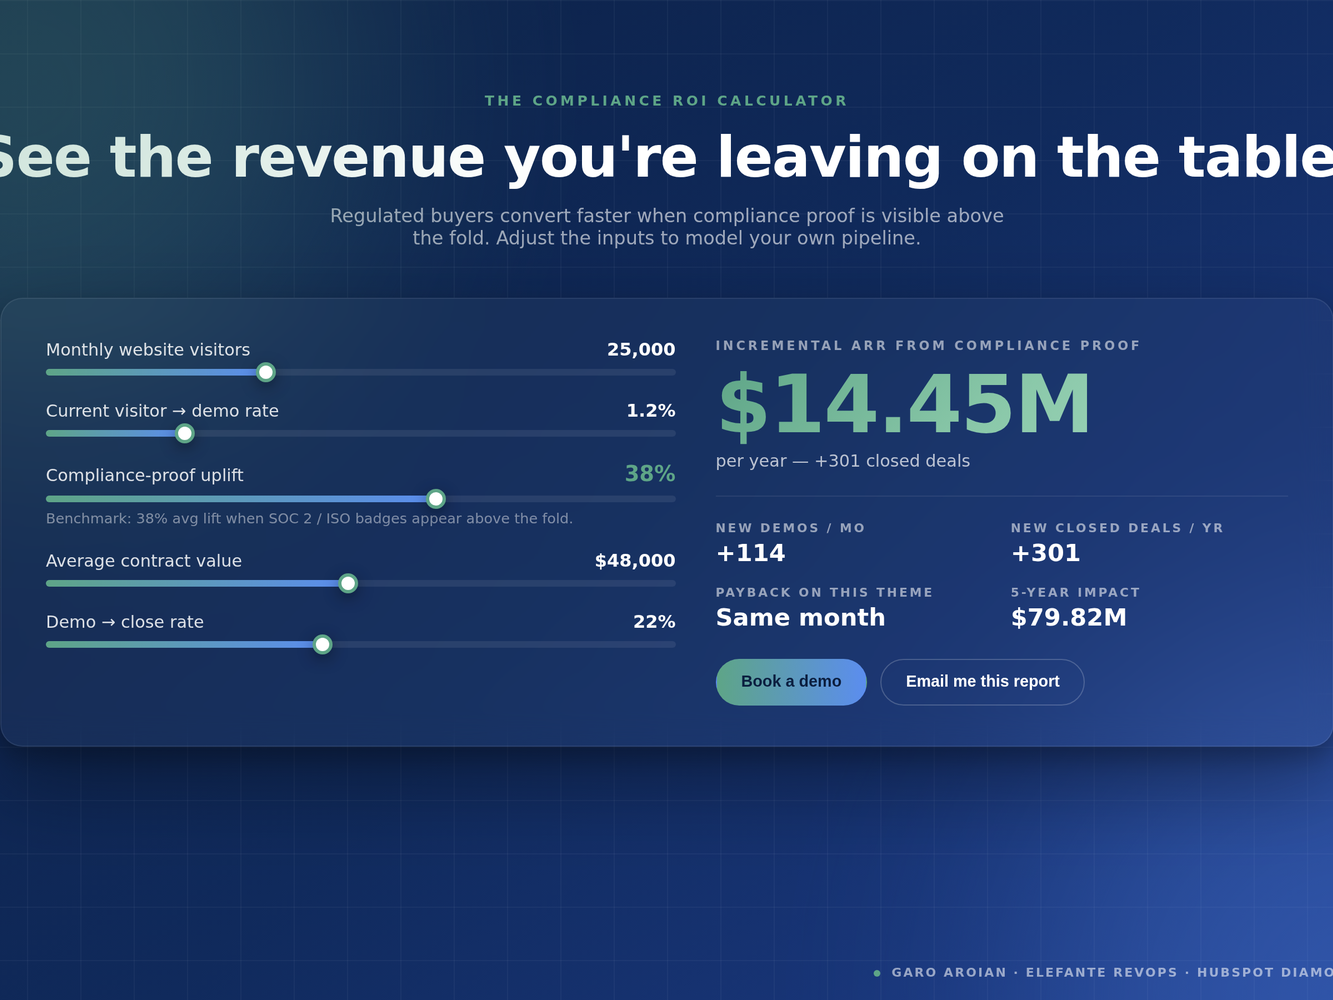The height and width of the screenshot is (1000, 1333).
Task: Click the Monthly website visitors label
Action: coord(148,350)
